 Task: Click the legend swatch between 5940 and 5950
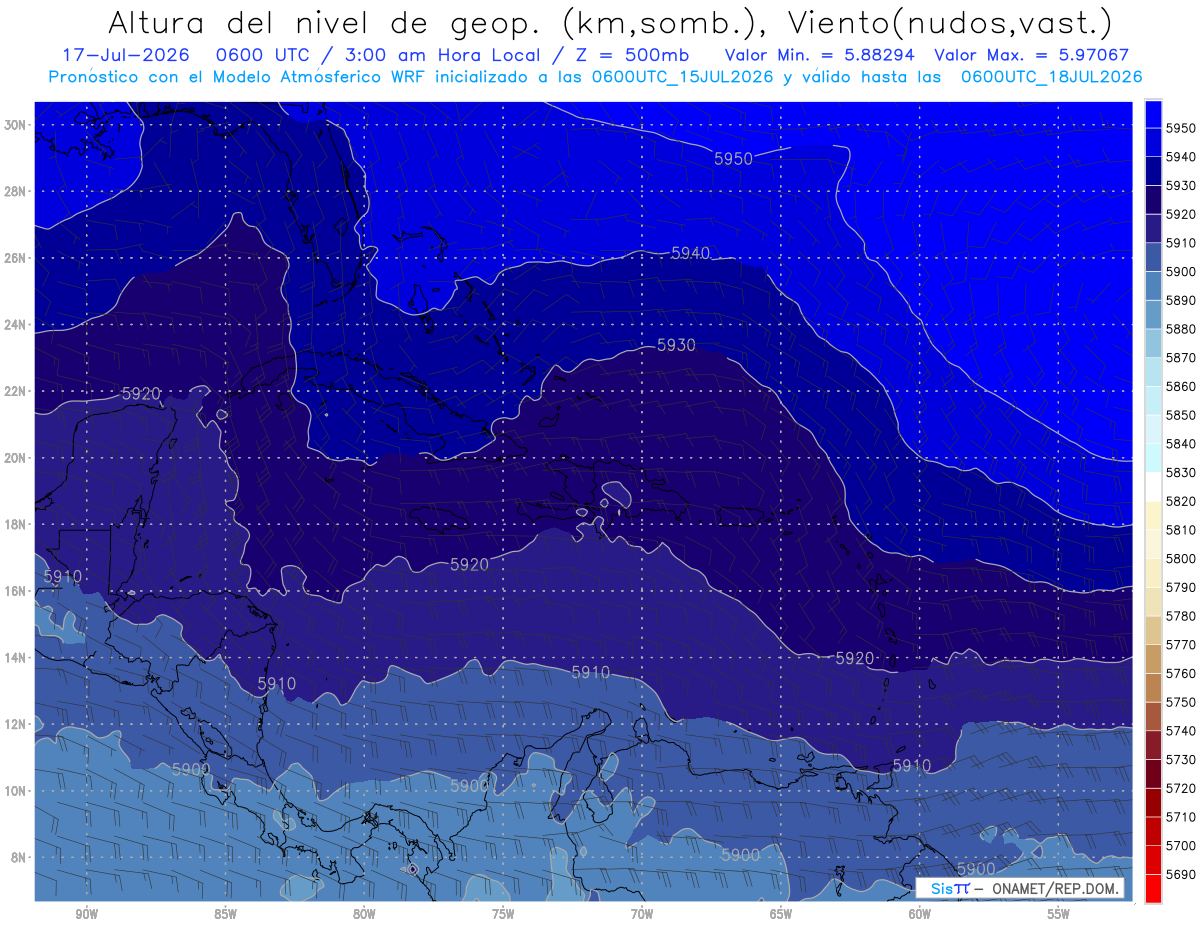(1153, 142)
